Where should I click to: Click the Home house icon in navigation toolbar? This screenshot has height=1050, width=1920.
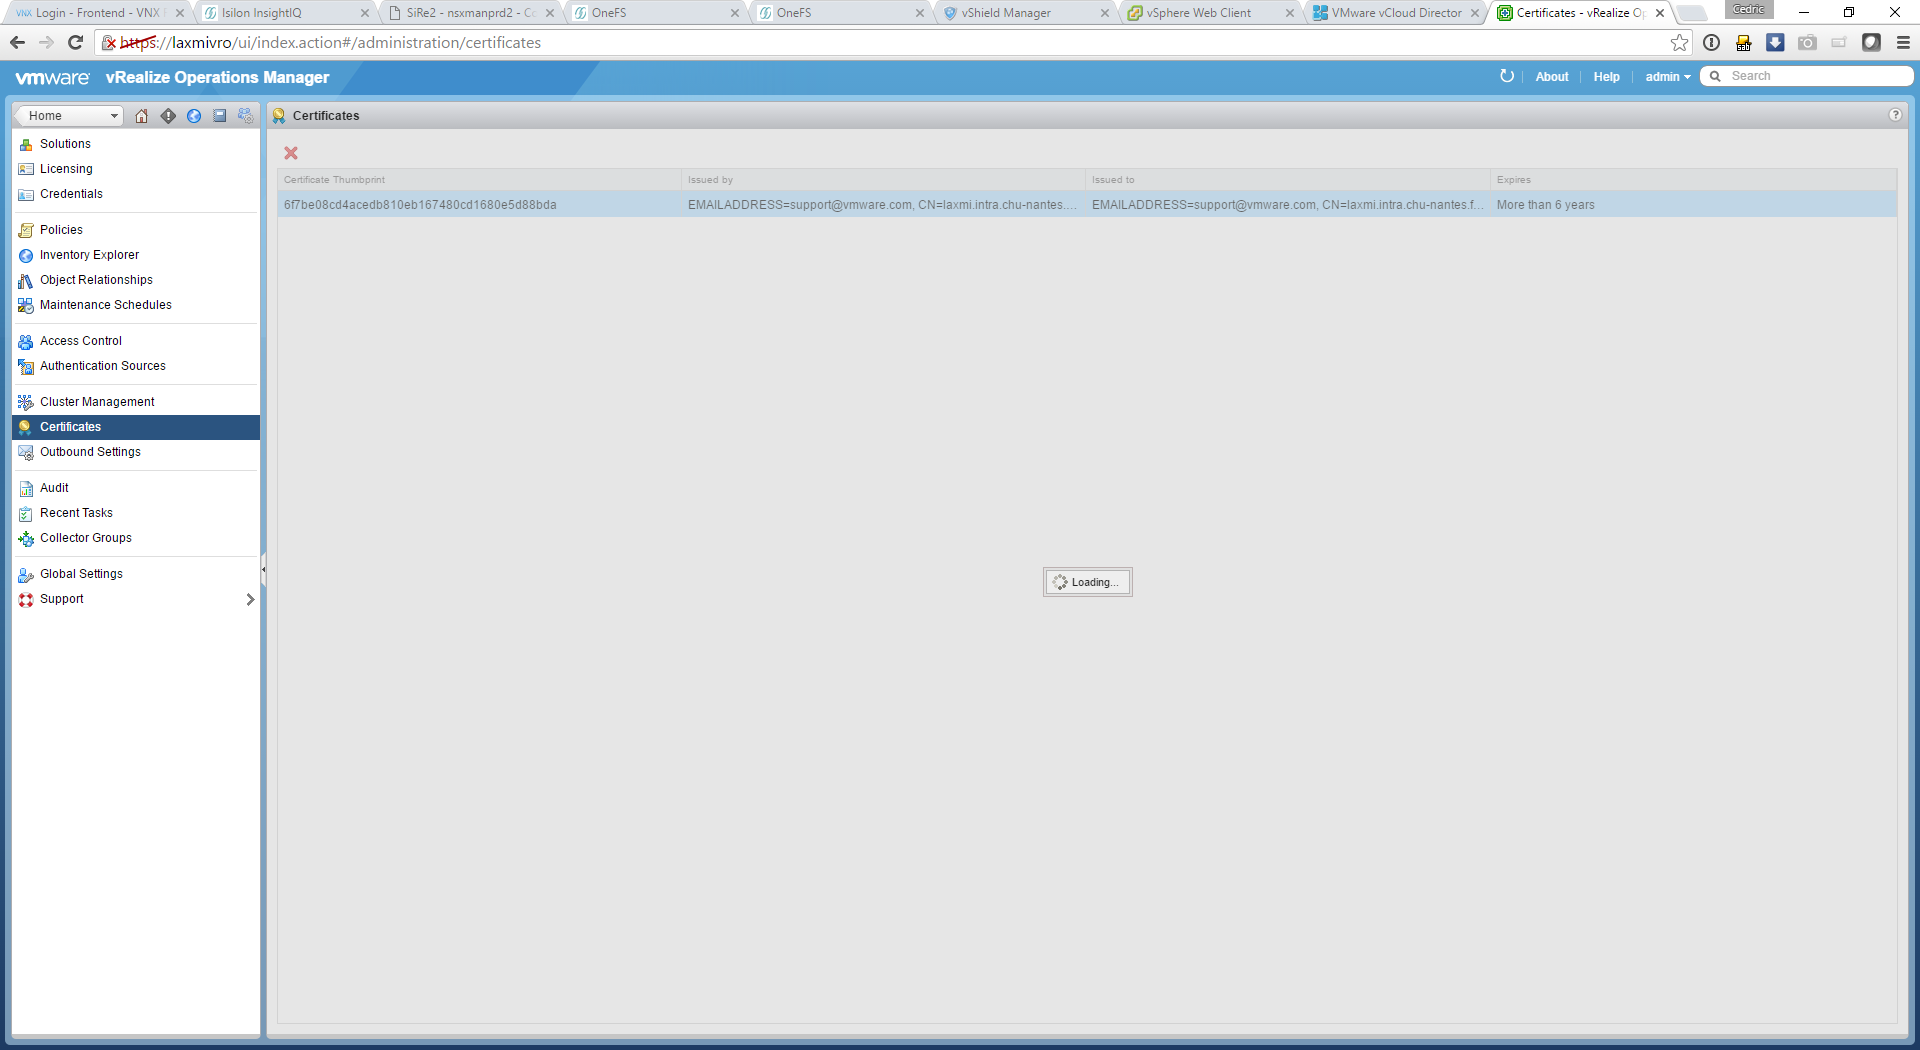(x=141, y=116)
